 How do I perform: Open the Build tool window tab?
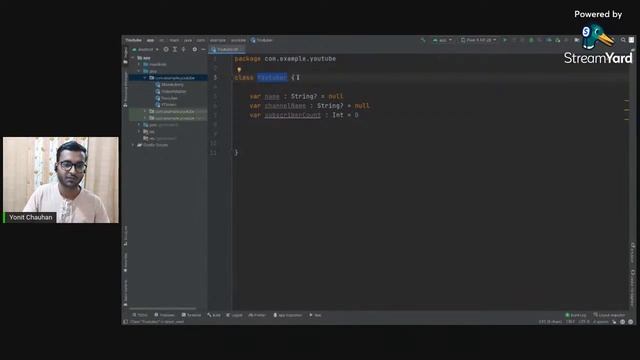pyautogui.click(x=214, y=315)
